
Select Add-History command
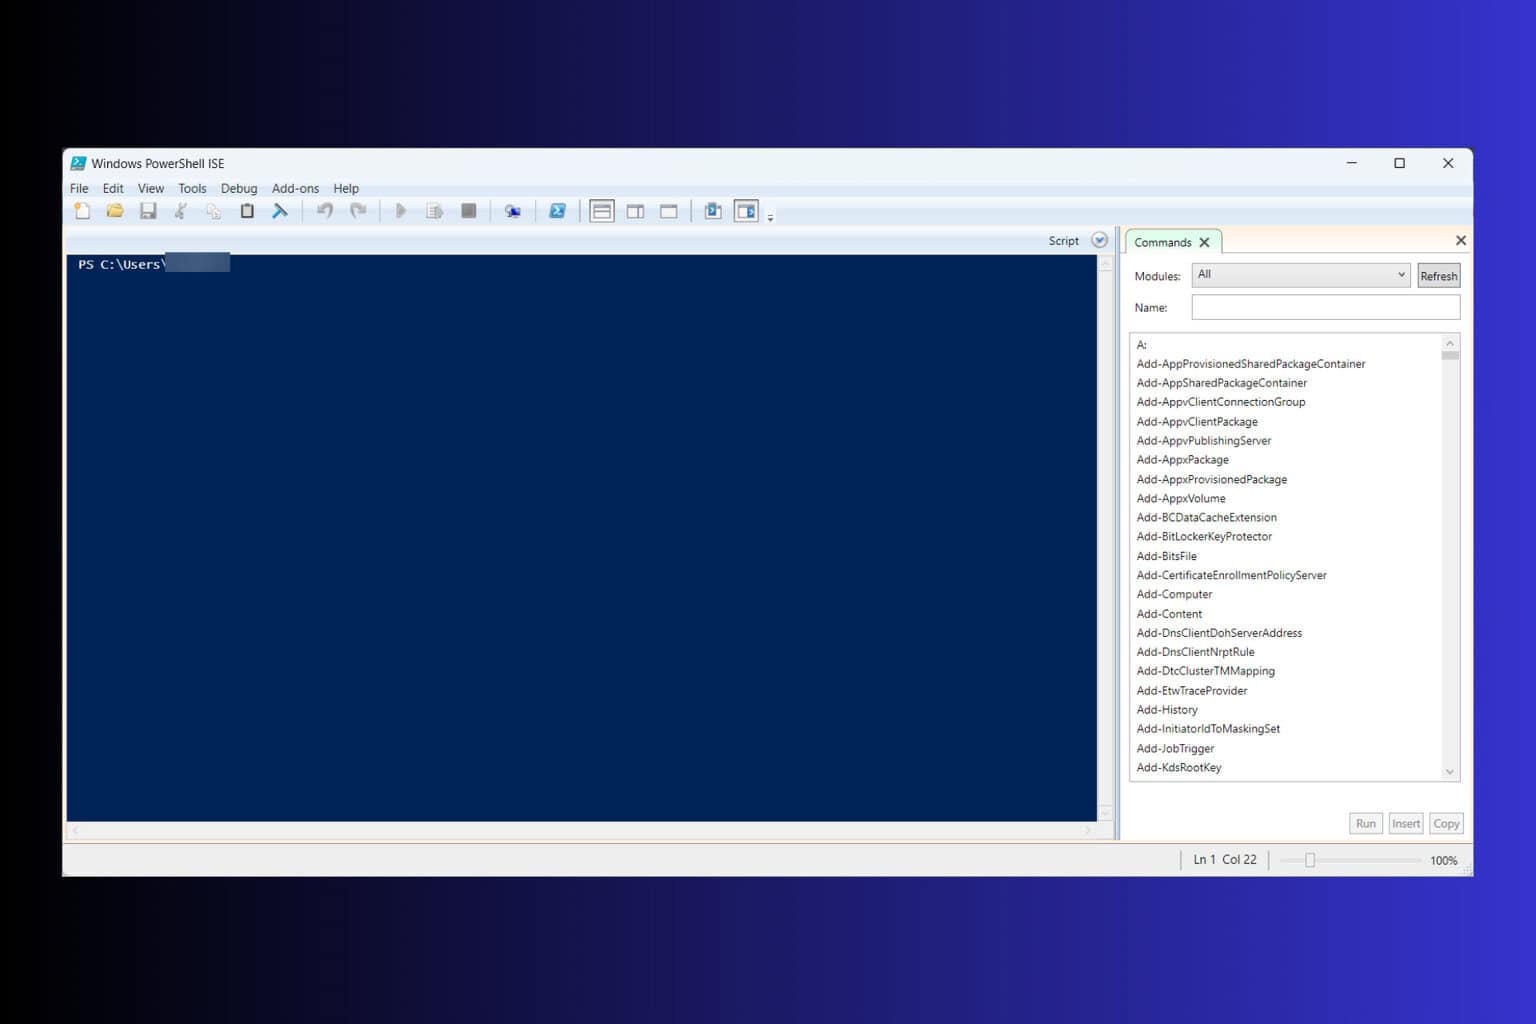(1167, 710)
